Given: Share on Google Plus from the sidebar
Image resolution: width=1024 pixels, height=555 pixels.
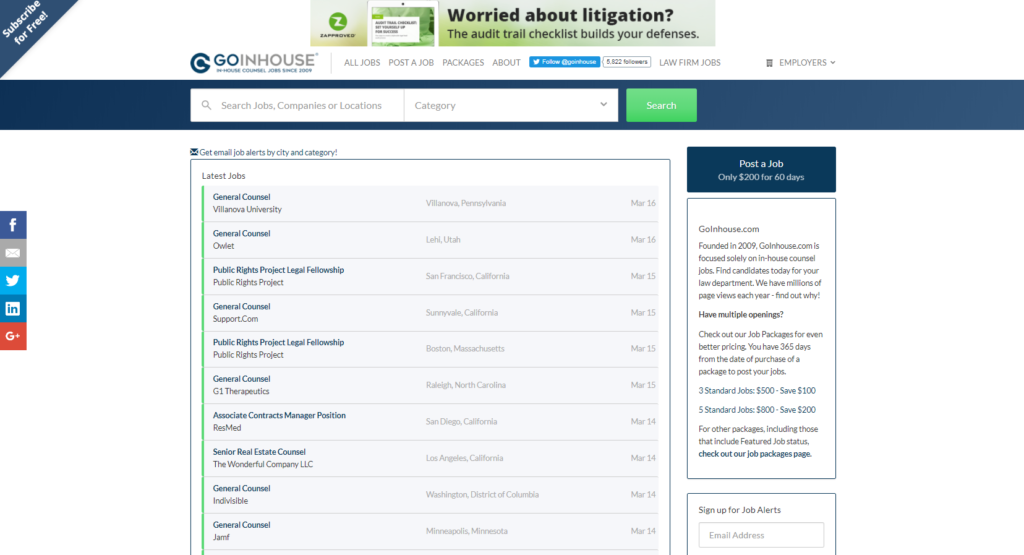Looking at the screenshot, I should click(13, 336).
